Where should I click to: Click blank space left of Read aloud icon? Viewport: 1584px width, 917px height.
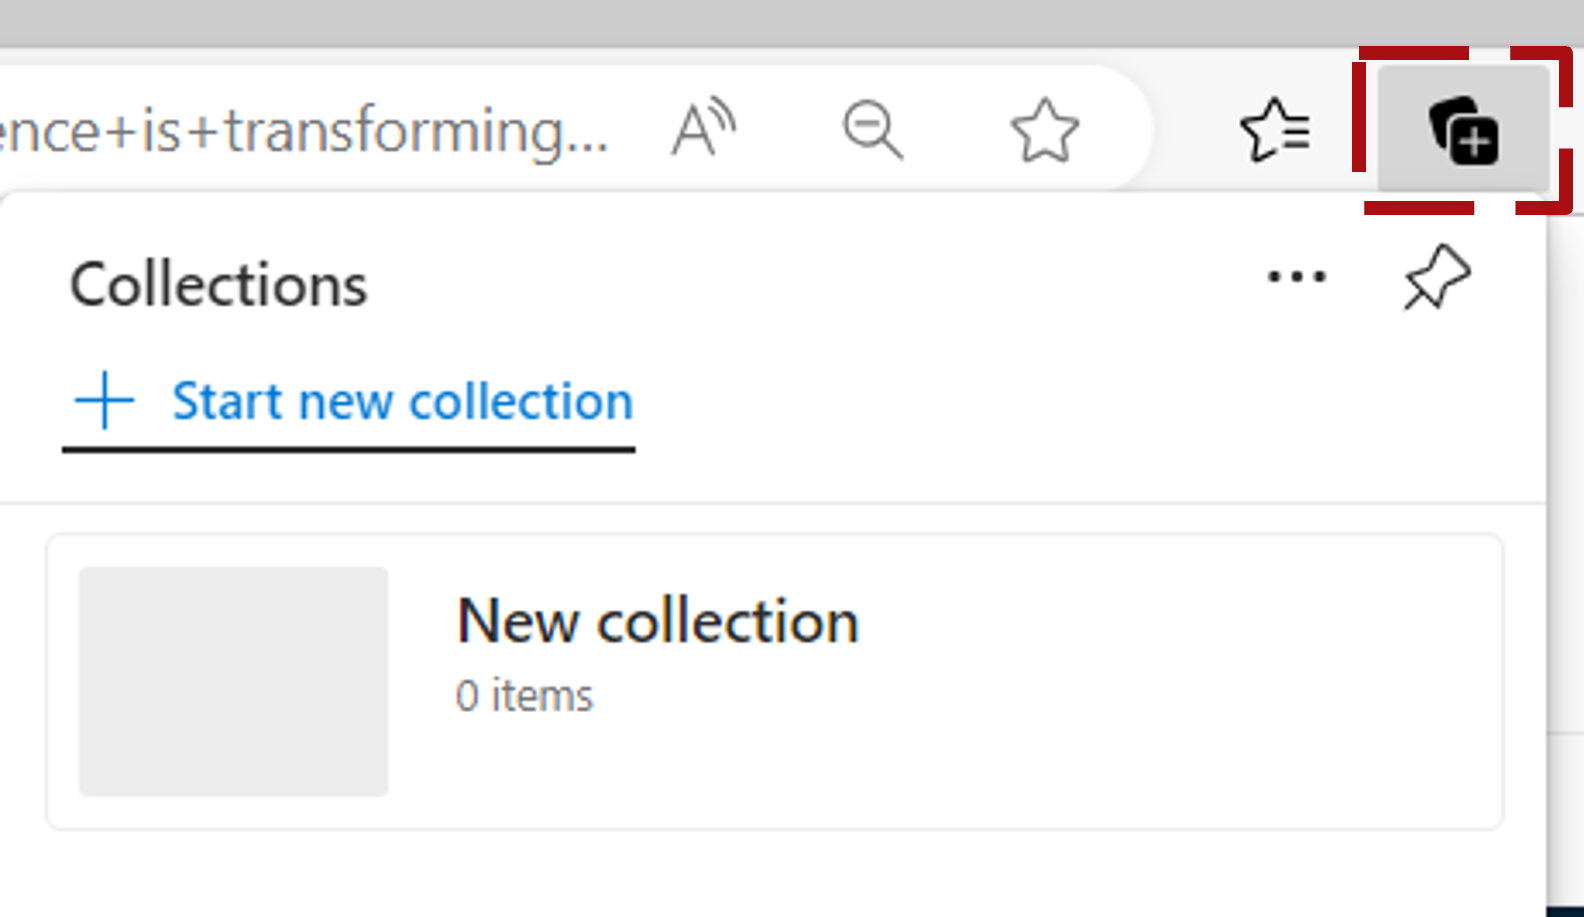click(640, 130)
